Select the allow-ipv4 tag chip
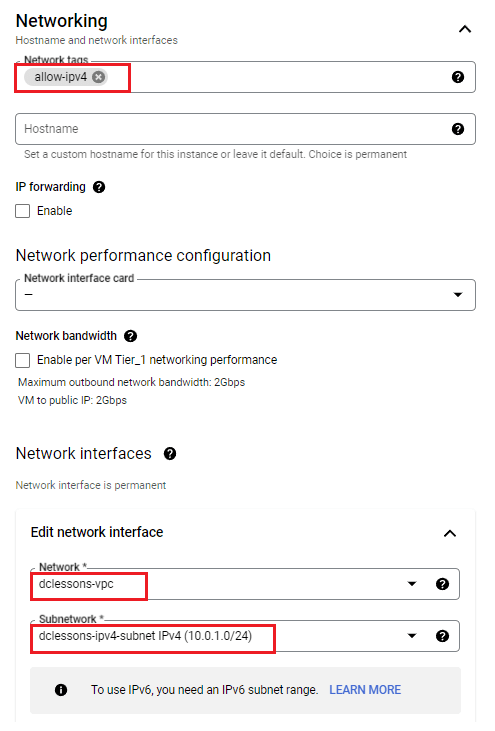 (x=61, y=77)
